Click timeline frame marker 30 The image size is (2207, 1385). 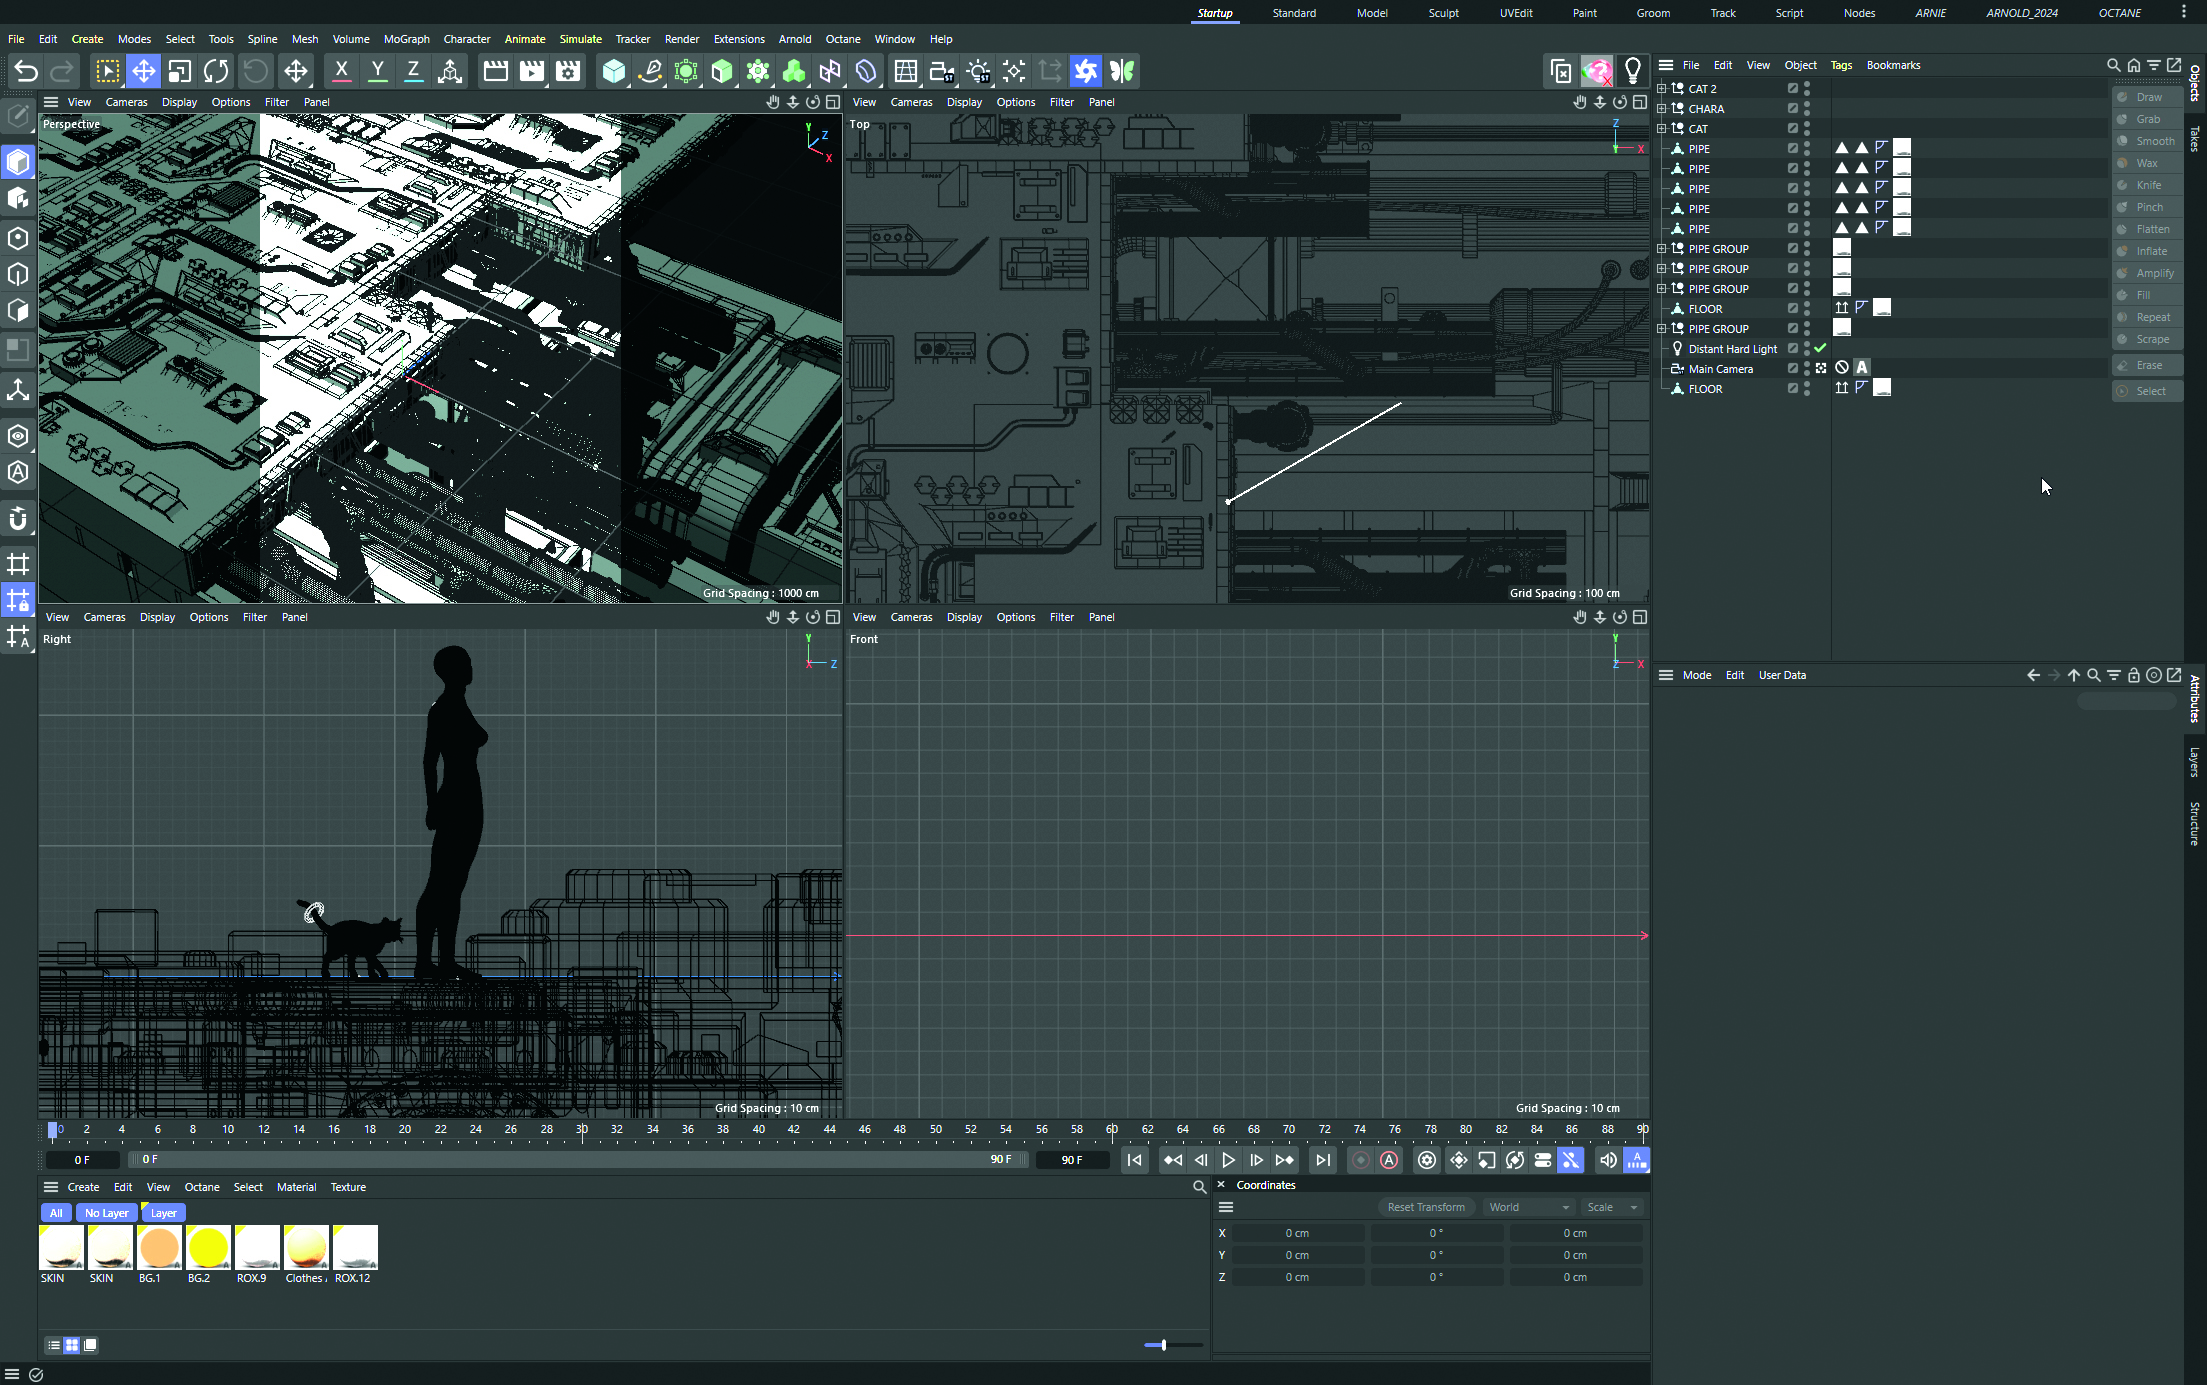(x=582, y=1130)
